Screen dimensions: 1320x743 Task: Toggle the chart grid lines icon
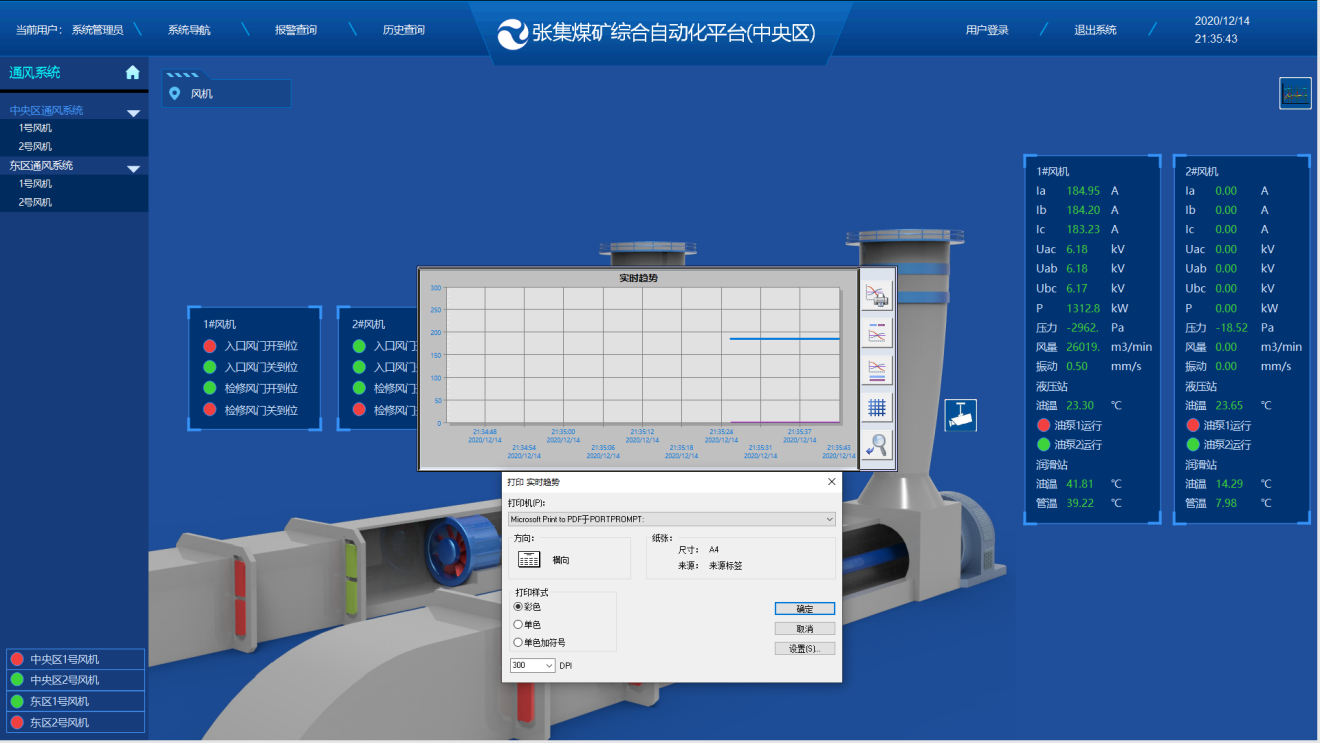click(x=877, y=407)
